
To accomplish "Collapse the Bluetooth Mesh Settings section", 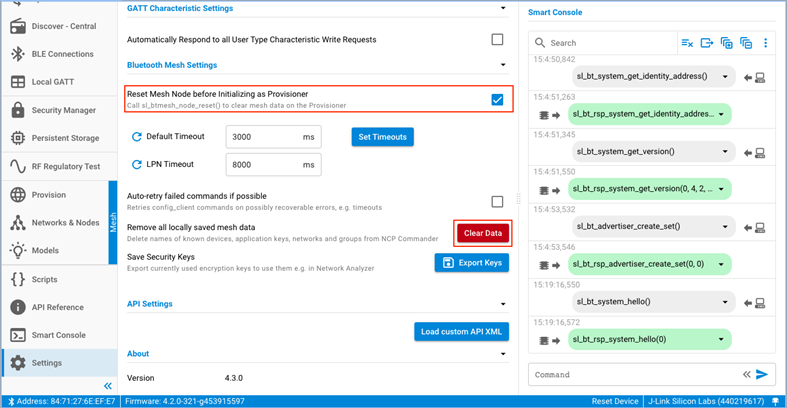I will tap(503, 65).
